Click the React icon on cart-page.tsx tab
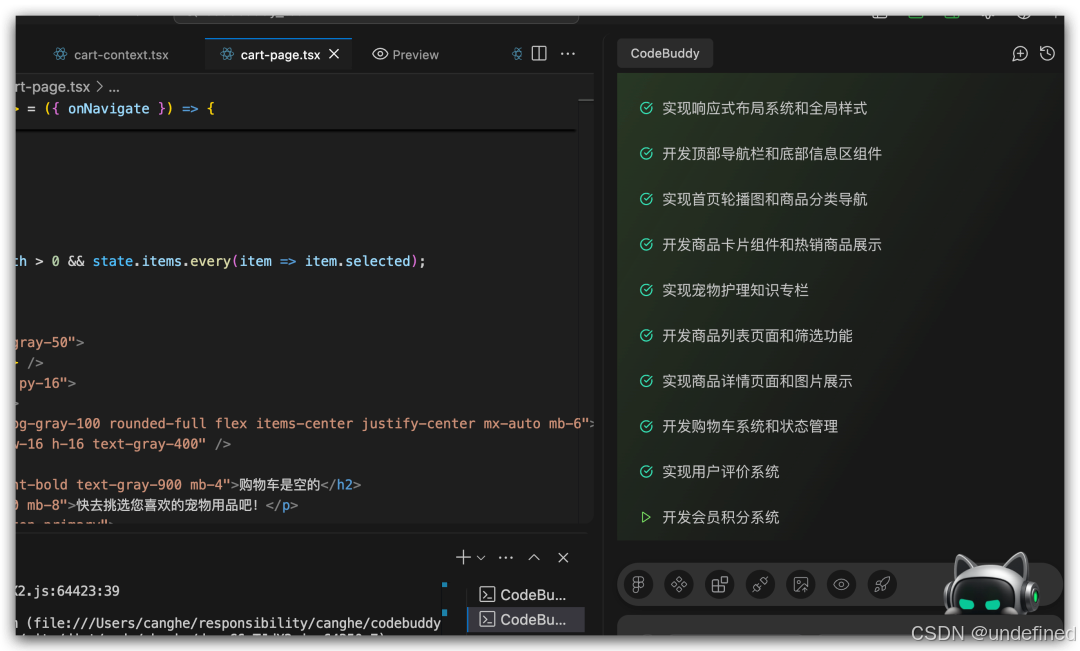This screenshot has height=651, width=1080. [x=227, y=54]
